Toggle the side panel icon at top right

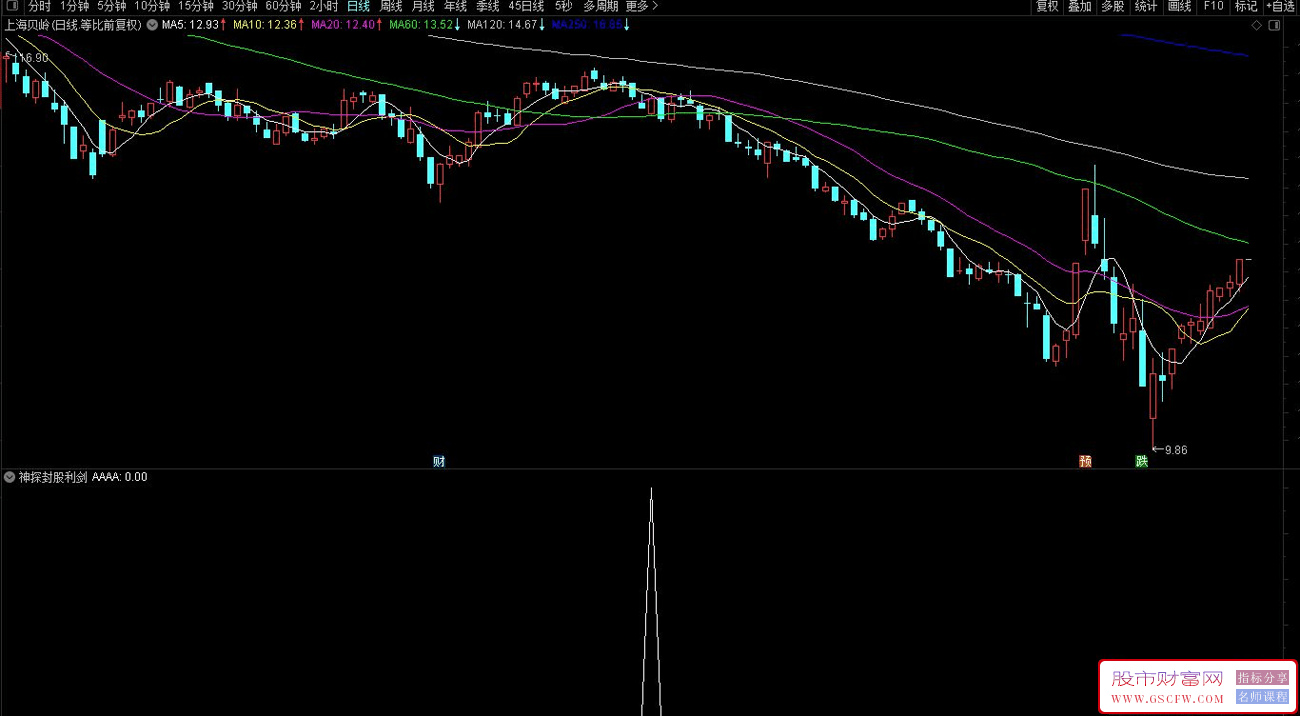pos(1273,25)
